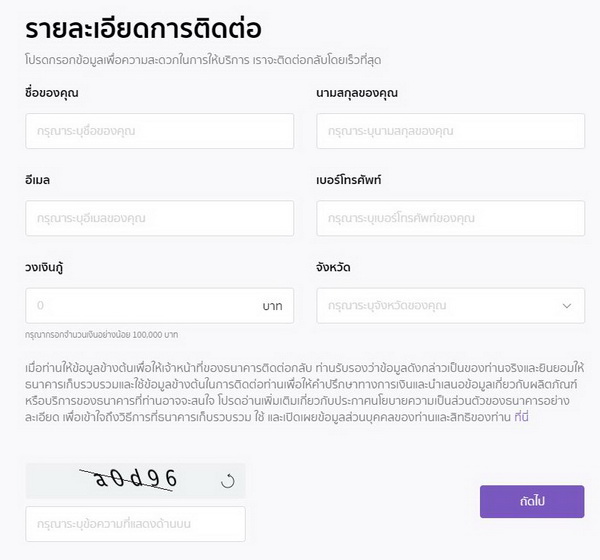Focus the นามสกุลของคุณ last name field
The width and height of the screenshot is (600, 560).
[x=450, y=131]
